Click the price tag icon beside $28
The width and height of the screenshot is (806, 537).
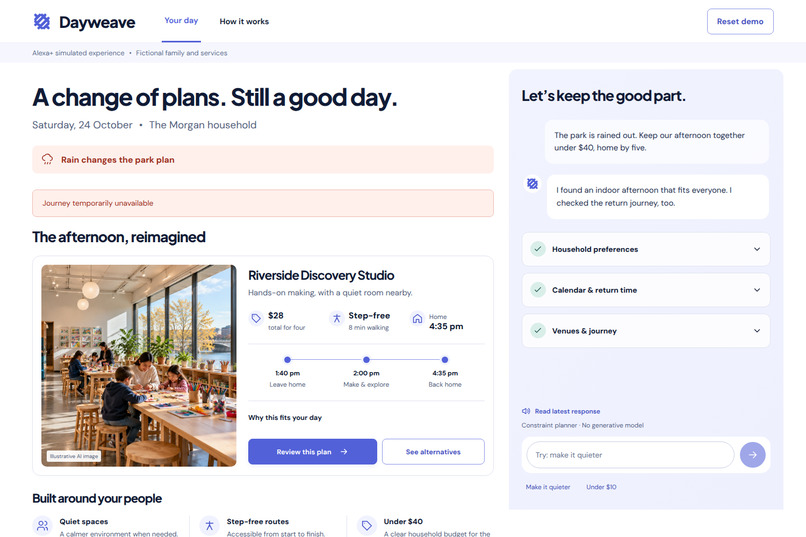(x=255, y=319)
